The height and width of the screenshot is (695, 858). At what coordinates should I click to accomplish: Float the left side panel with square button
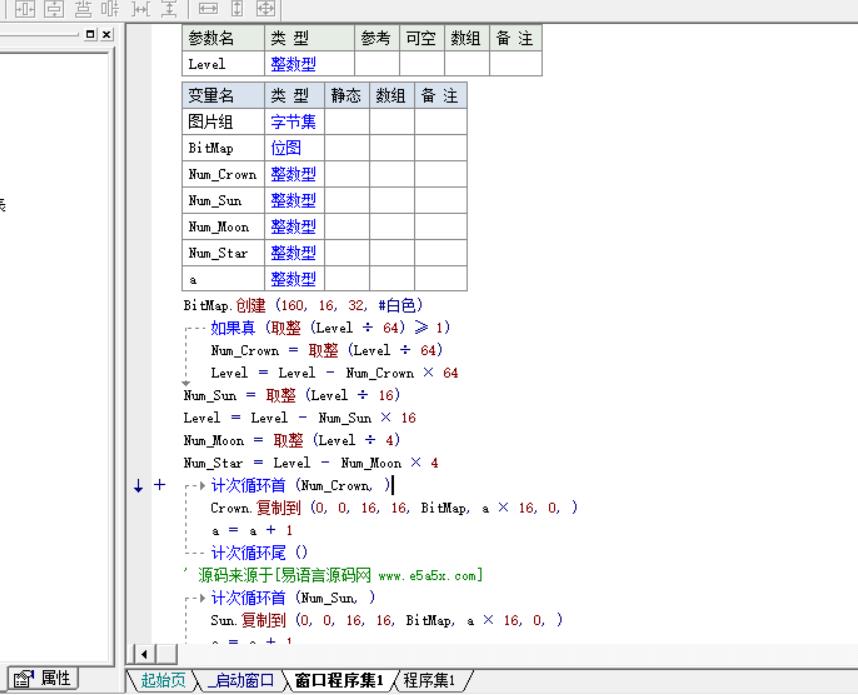click(91, 34)
